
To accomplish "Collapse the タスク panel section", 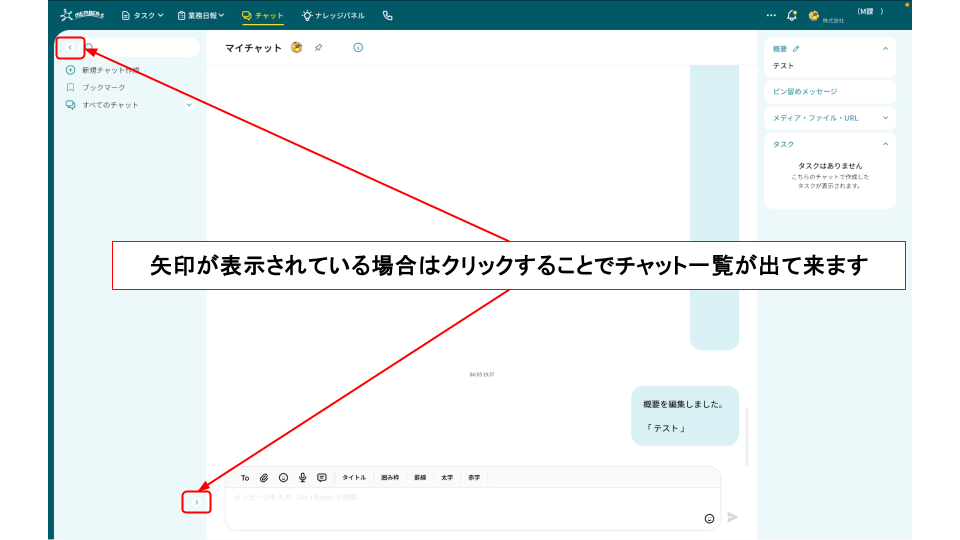I will (885, 144).
